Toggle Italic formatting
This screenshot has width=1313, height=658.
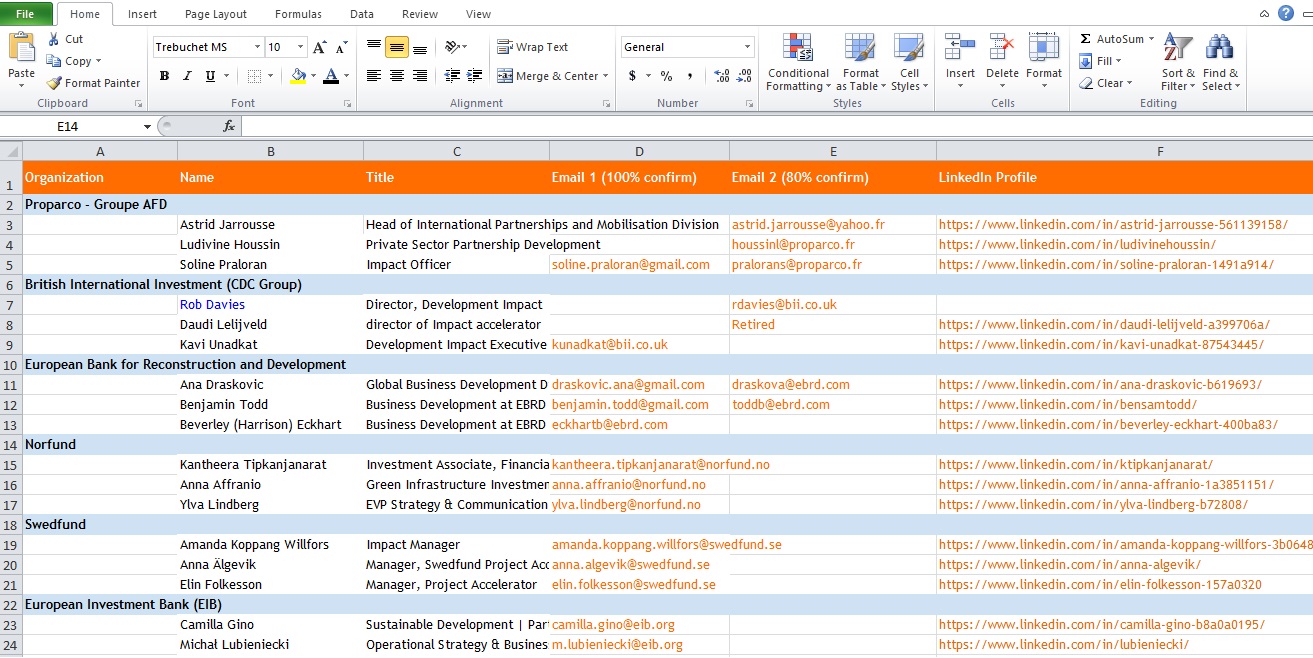pyautogui.click(x=187, y=76)
